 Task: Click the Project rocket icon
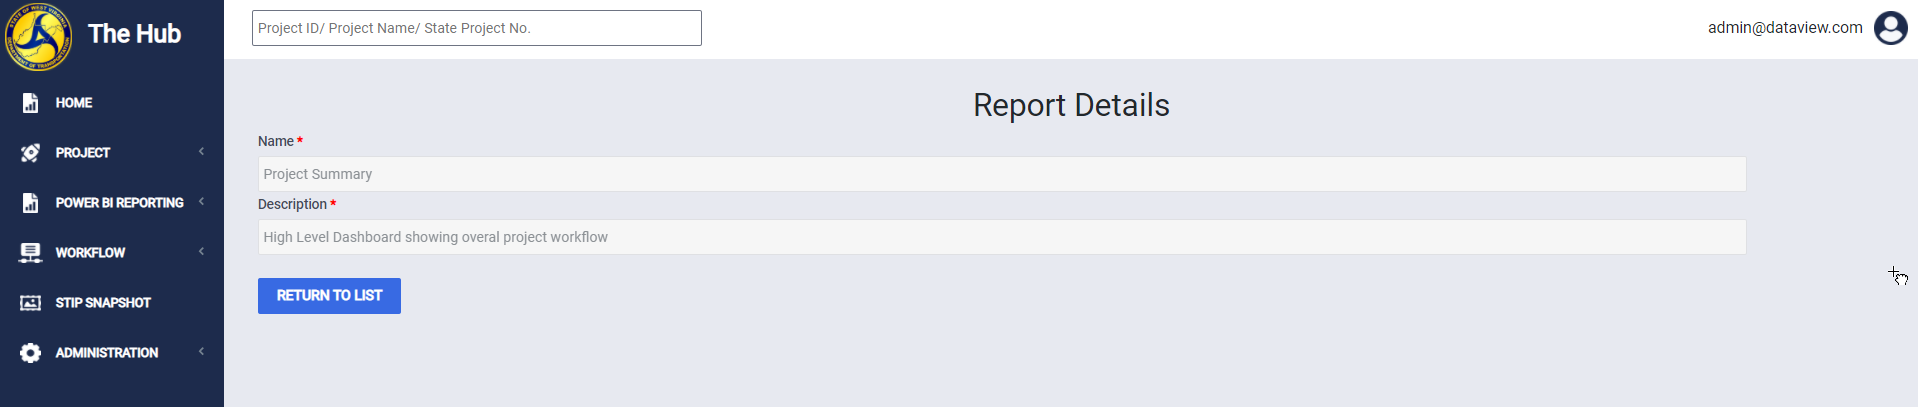point(30,153)
